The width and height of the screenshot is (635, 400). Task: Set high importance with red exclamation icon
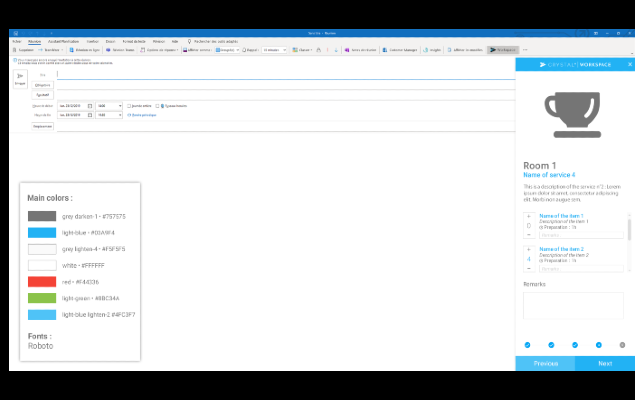coord(328,50)
